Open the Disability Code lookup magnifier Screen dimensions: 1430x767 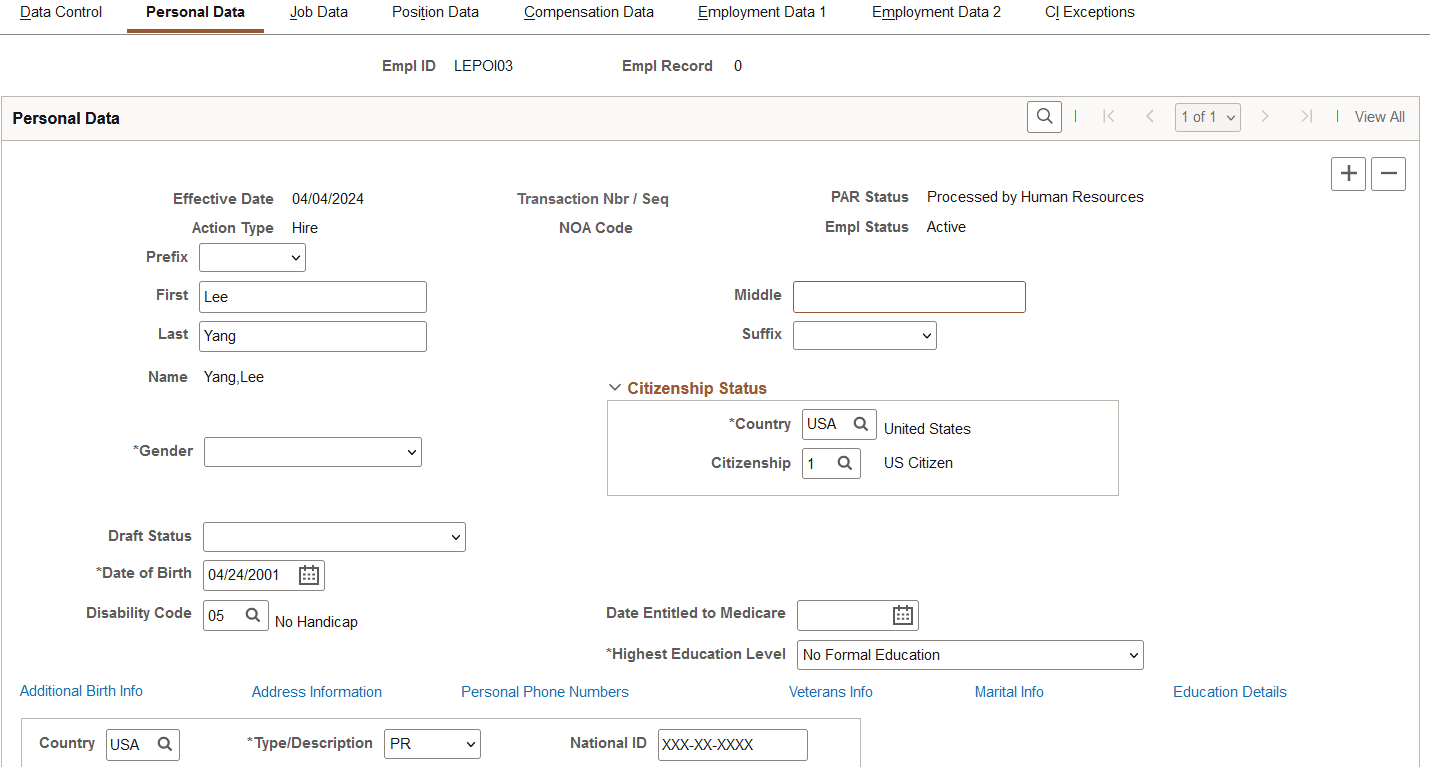pos(254,615)
